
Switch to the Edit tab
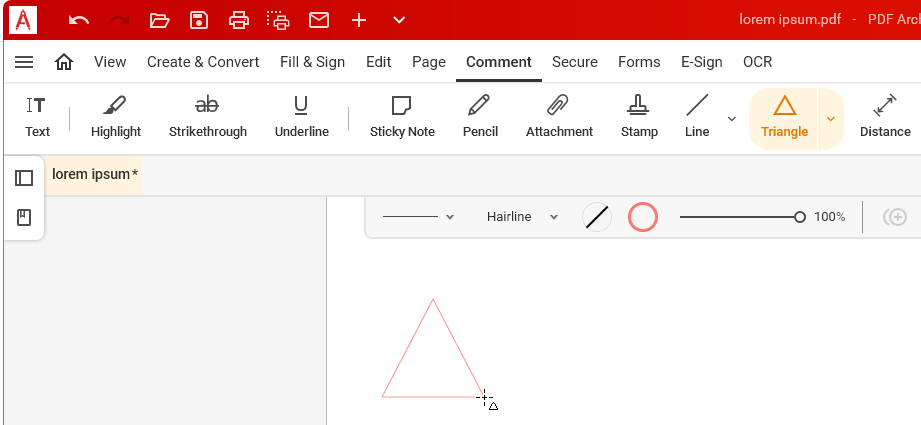378,62
